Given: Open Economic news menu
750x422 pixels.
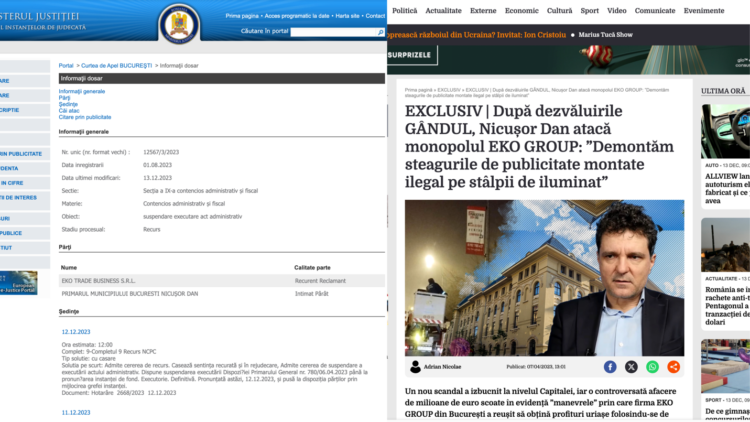Looking at the screenshot, I should click(522, 11).
